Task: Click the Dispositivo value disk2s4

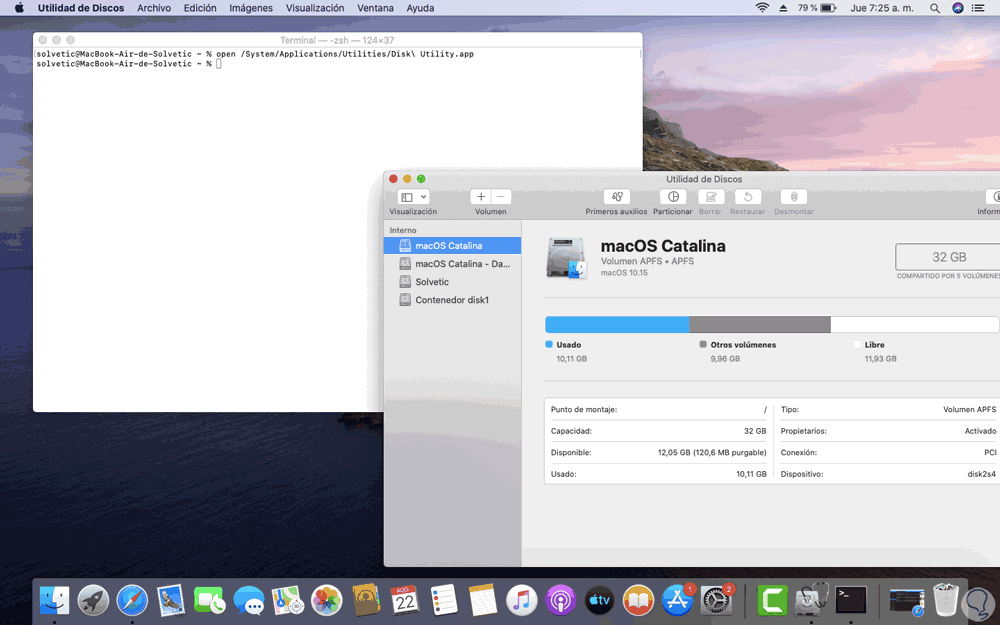Action: click(982, 474)
